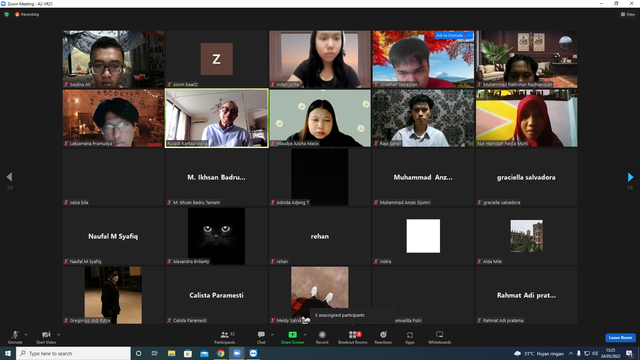Click the taskbar search box
Screen dimensions: 640x360
coord(73,353)
